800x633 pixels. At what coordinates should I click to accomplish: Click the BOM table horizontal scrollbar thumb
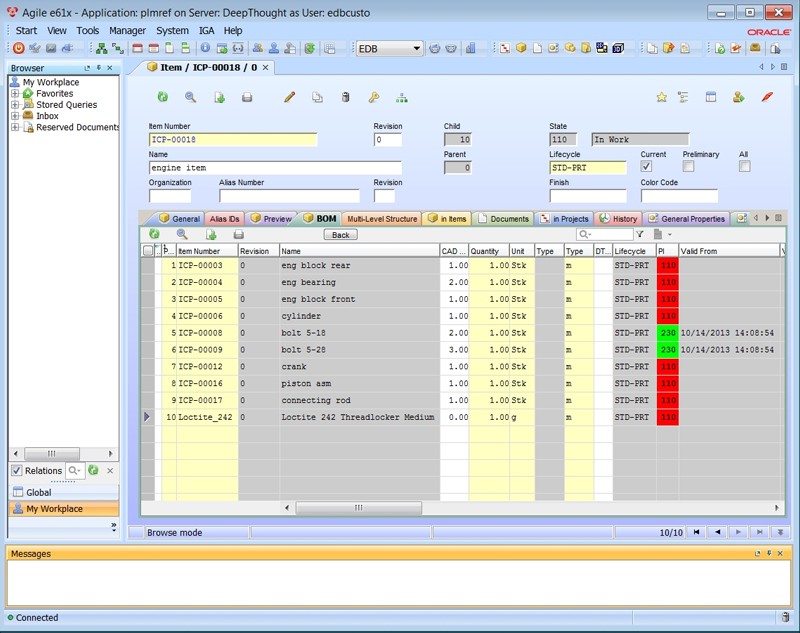click(x=359, y=508)
